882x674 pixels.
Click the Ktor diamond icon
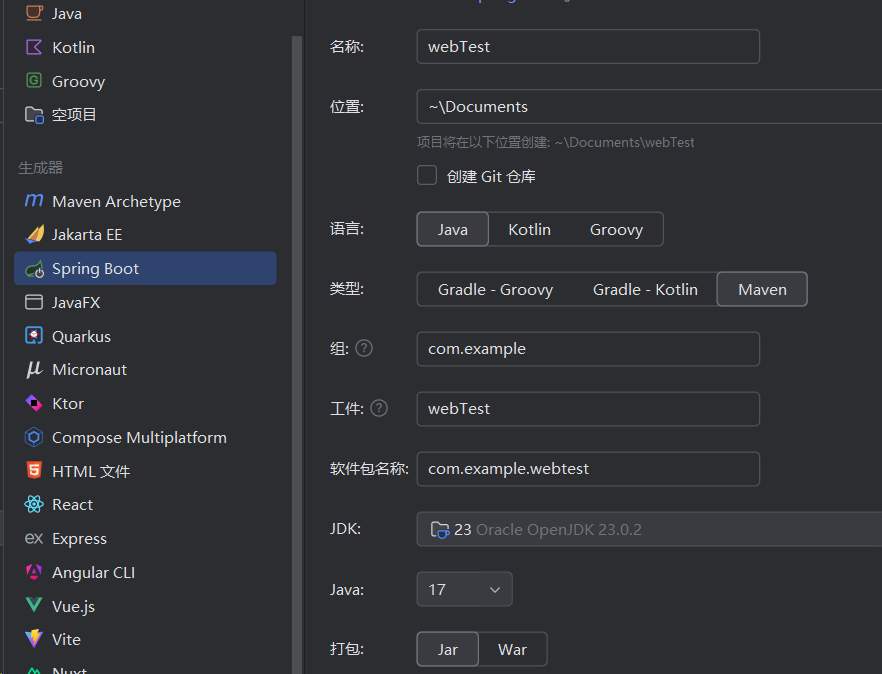point(34,403)
